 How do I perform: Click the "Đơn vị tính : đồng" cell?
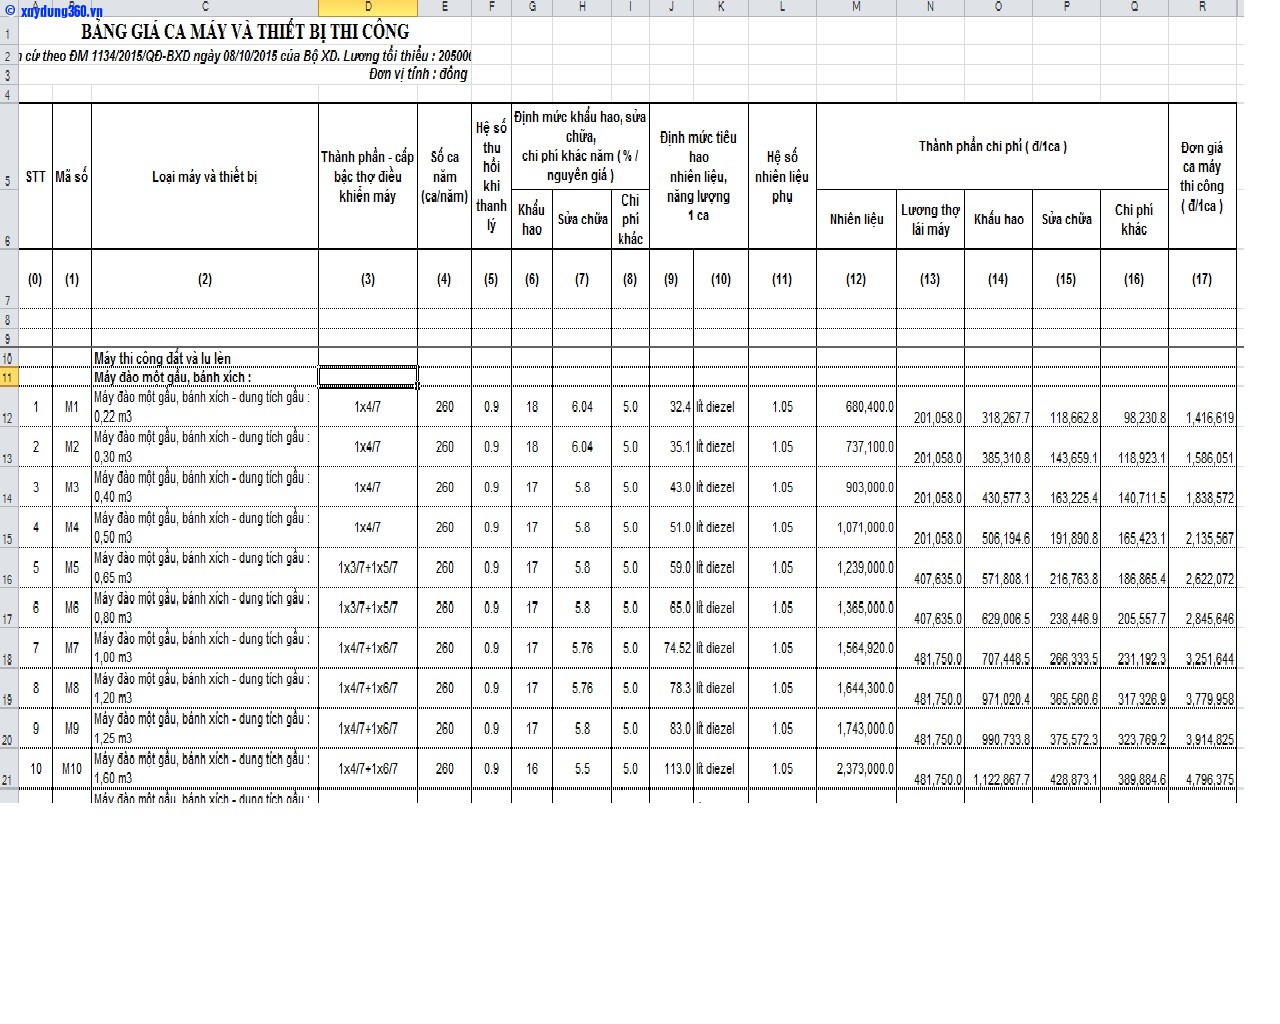click(x=418, y=74)
